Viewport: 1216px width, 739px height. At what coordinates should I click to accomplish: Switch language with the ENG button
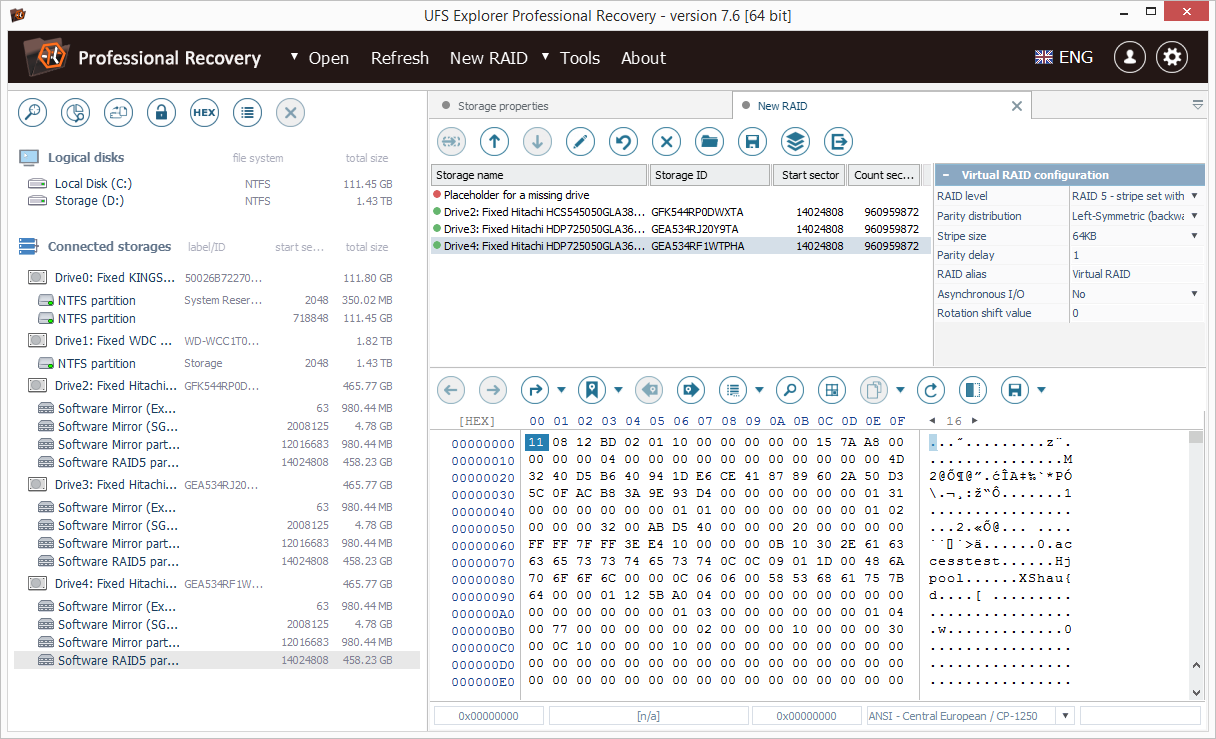pos(1064,57)
